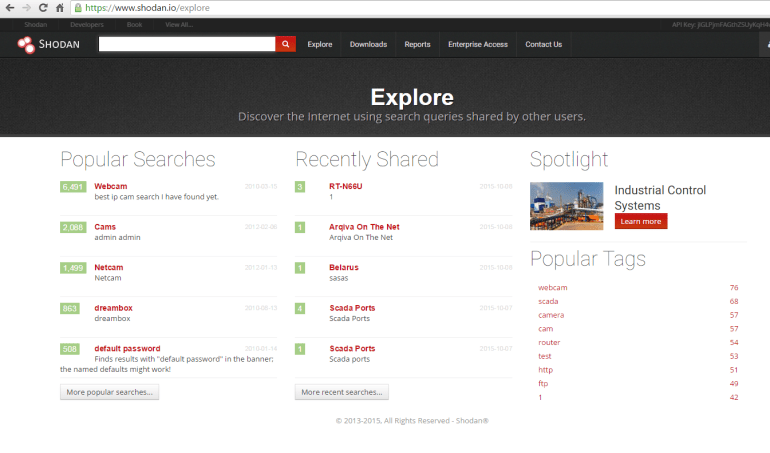The height and width of the screenshot is (453, 770).
Task: Reload the page with refresh icon
Action: pyautogui.click(x=43, y=8)
